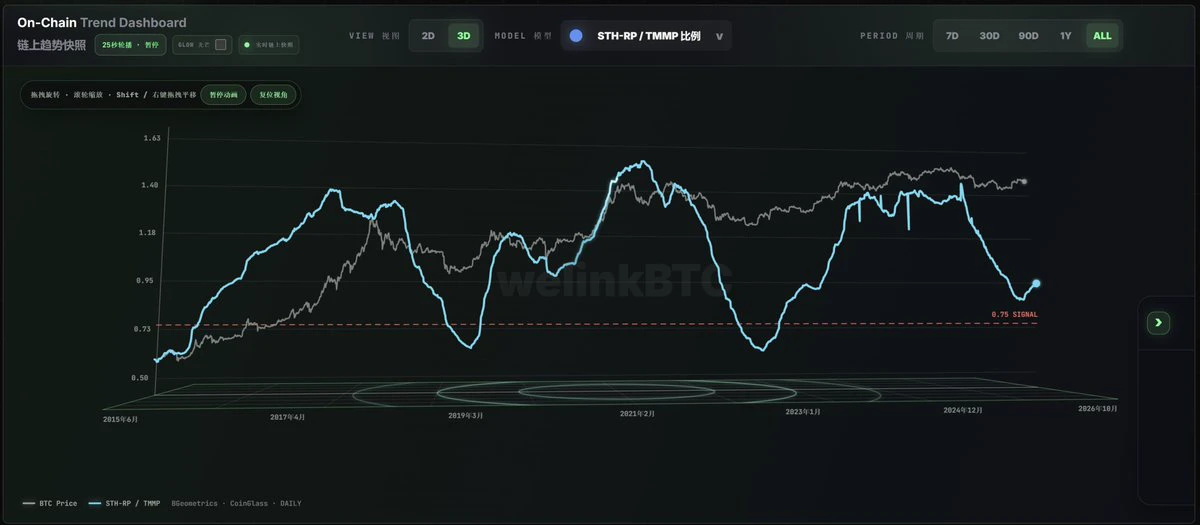The image size is (1200, 525).
Task: Click the latest STH-RP data point marker
Action: coord(1036,284)
